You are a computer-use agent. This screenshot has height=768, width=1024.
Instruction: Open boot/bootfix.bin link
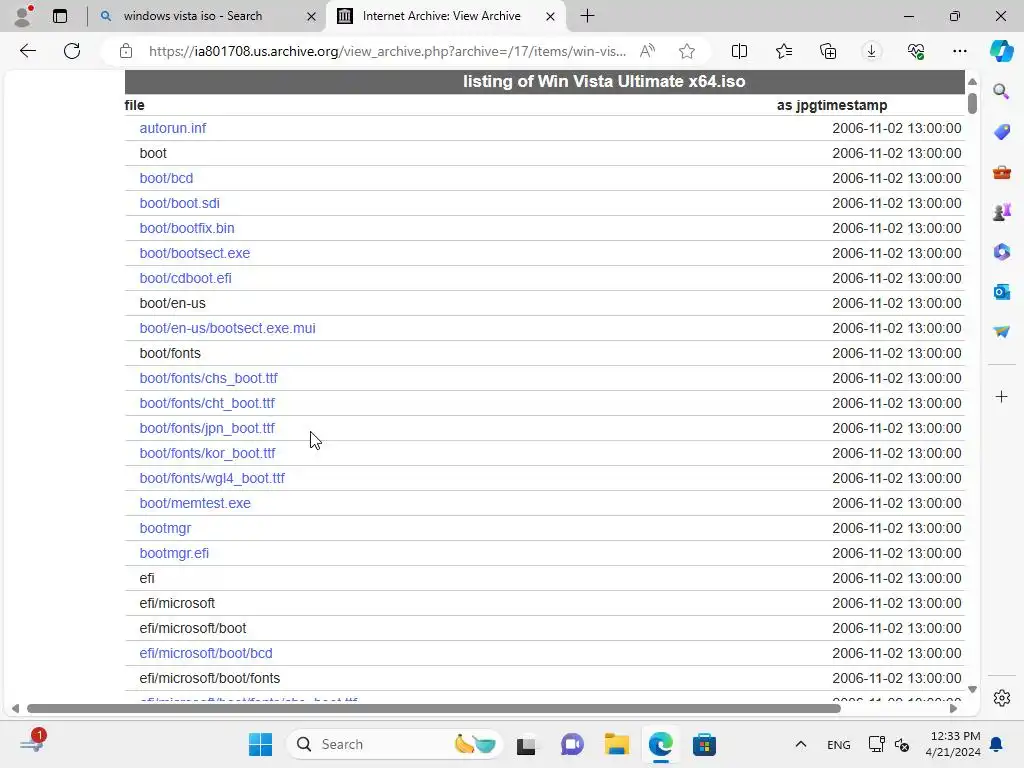(x=187, y=228)
